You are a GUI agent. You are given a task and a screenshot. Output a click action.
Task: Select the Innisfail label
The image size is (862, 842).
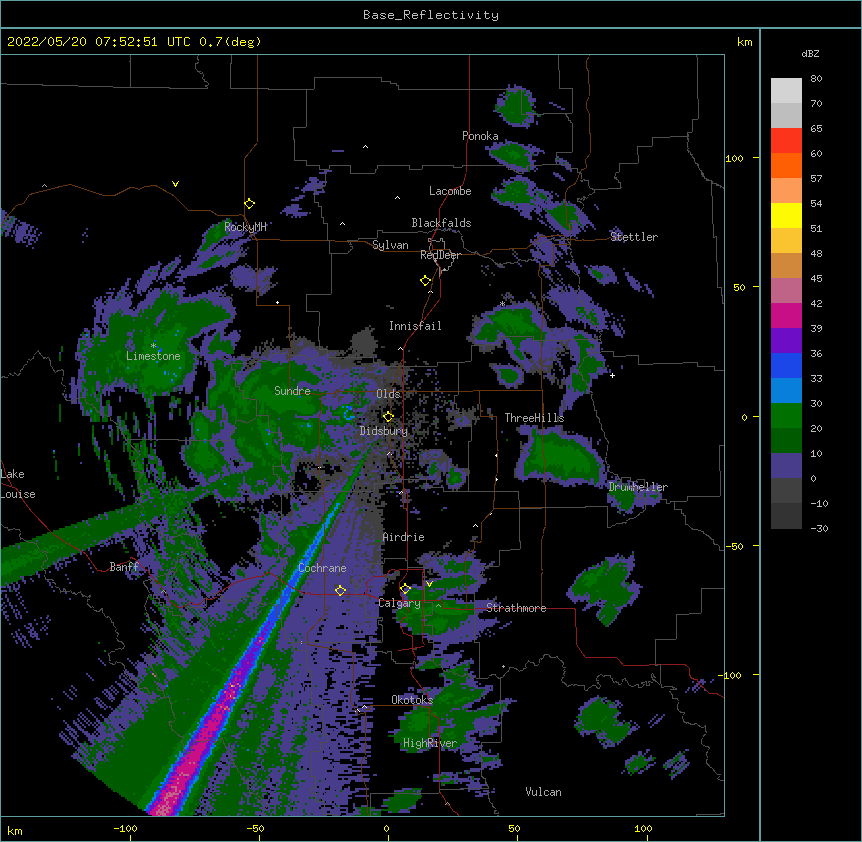(x=415, y=326)
